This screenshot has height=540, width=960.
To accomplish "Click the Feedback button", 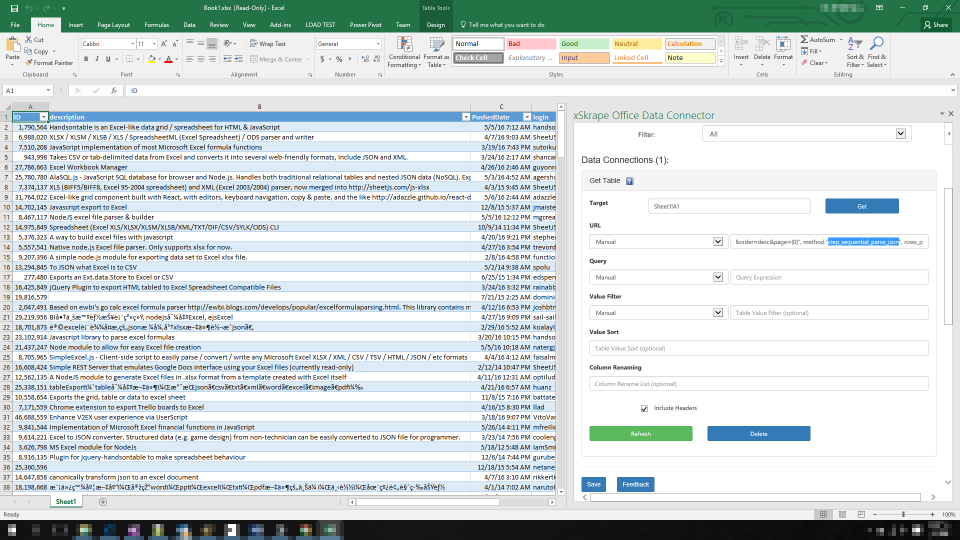I will (636, 485).
